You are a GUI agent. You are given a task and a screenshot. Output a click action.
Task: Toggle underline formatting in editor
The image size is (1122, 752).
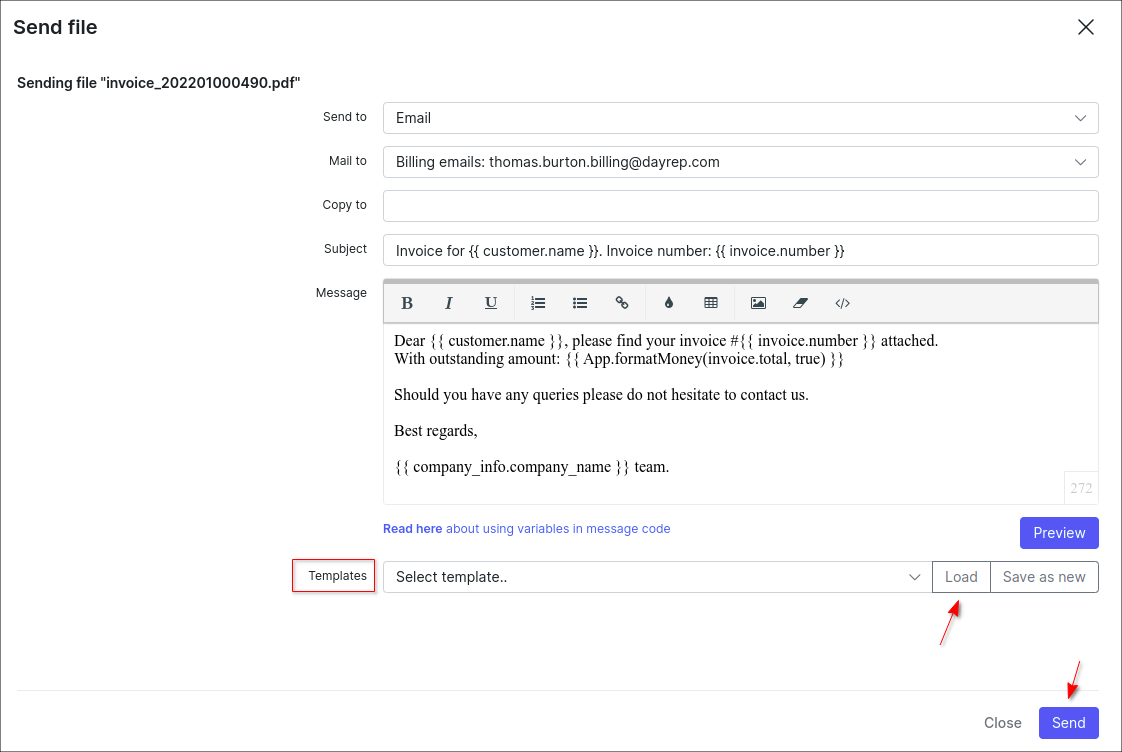click(x=491, y=303)
